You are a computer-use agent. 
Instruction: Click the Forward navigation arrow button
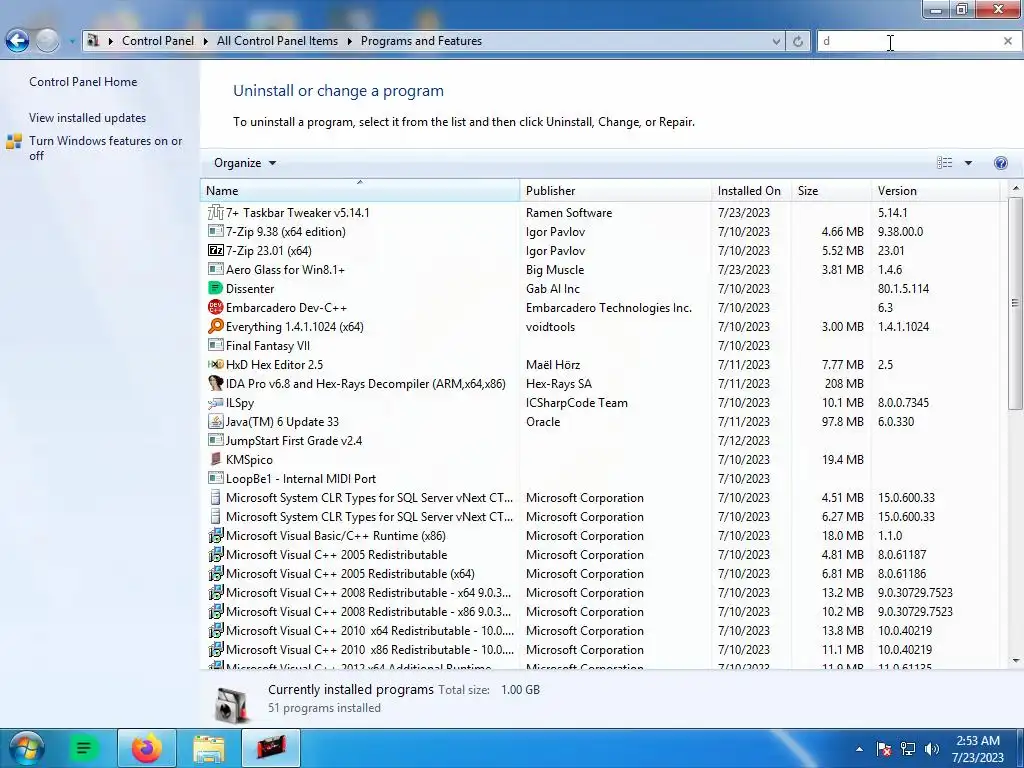[47, 40]
